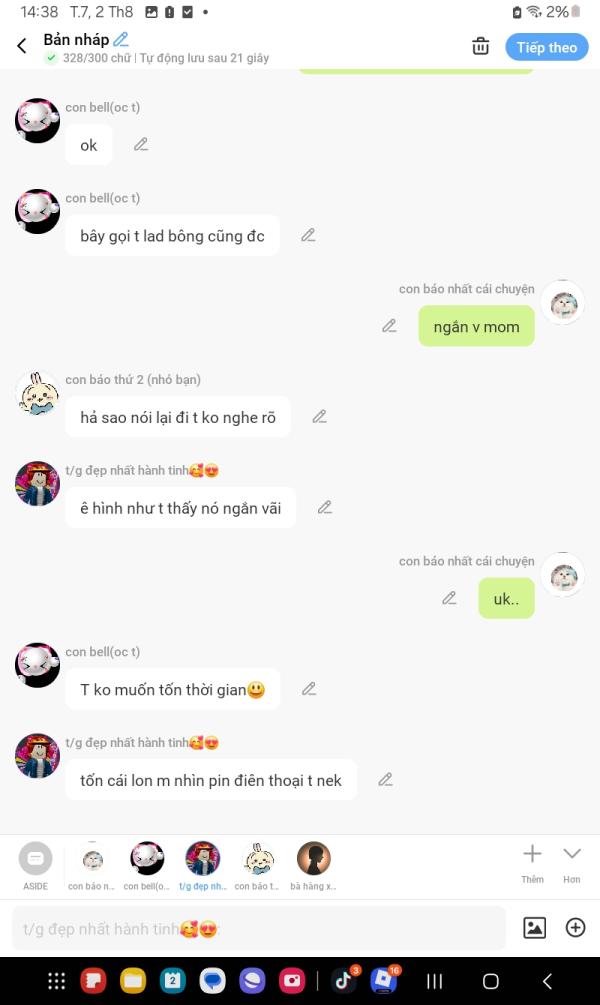
Task: Edit the "uk.." message
Action: (x=449, y=599)
